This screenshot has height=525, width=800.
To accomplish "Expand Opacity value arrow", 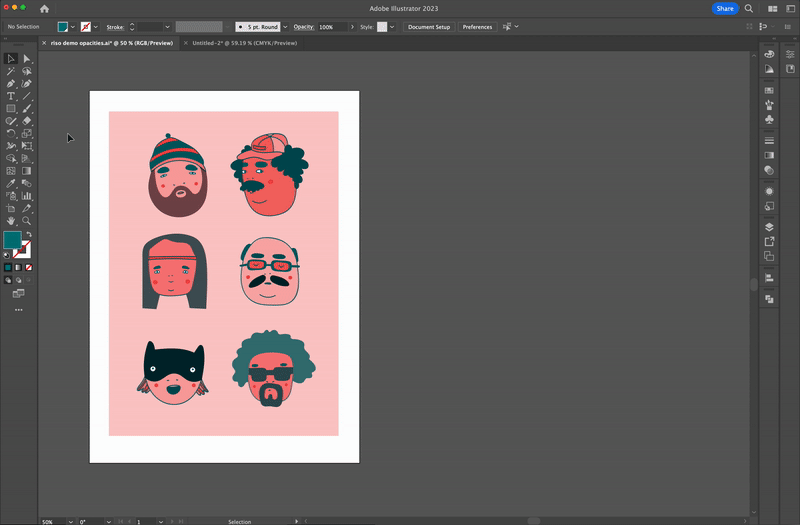I will click(x=352, y=27).
